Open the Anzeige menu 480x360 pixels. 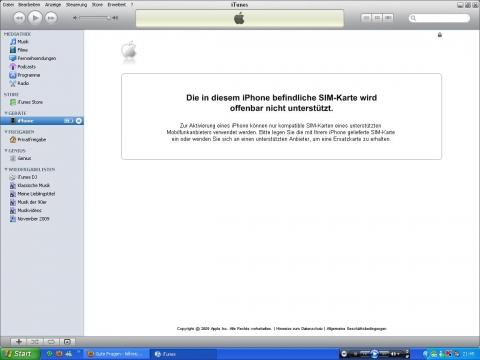53,5
